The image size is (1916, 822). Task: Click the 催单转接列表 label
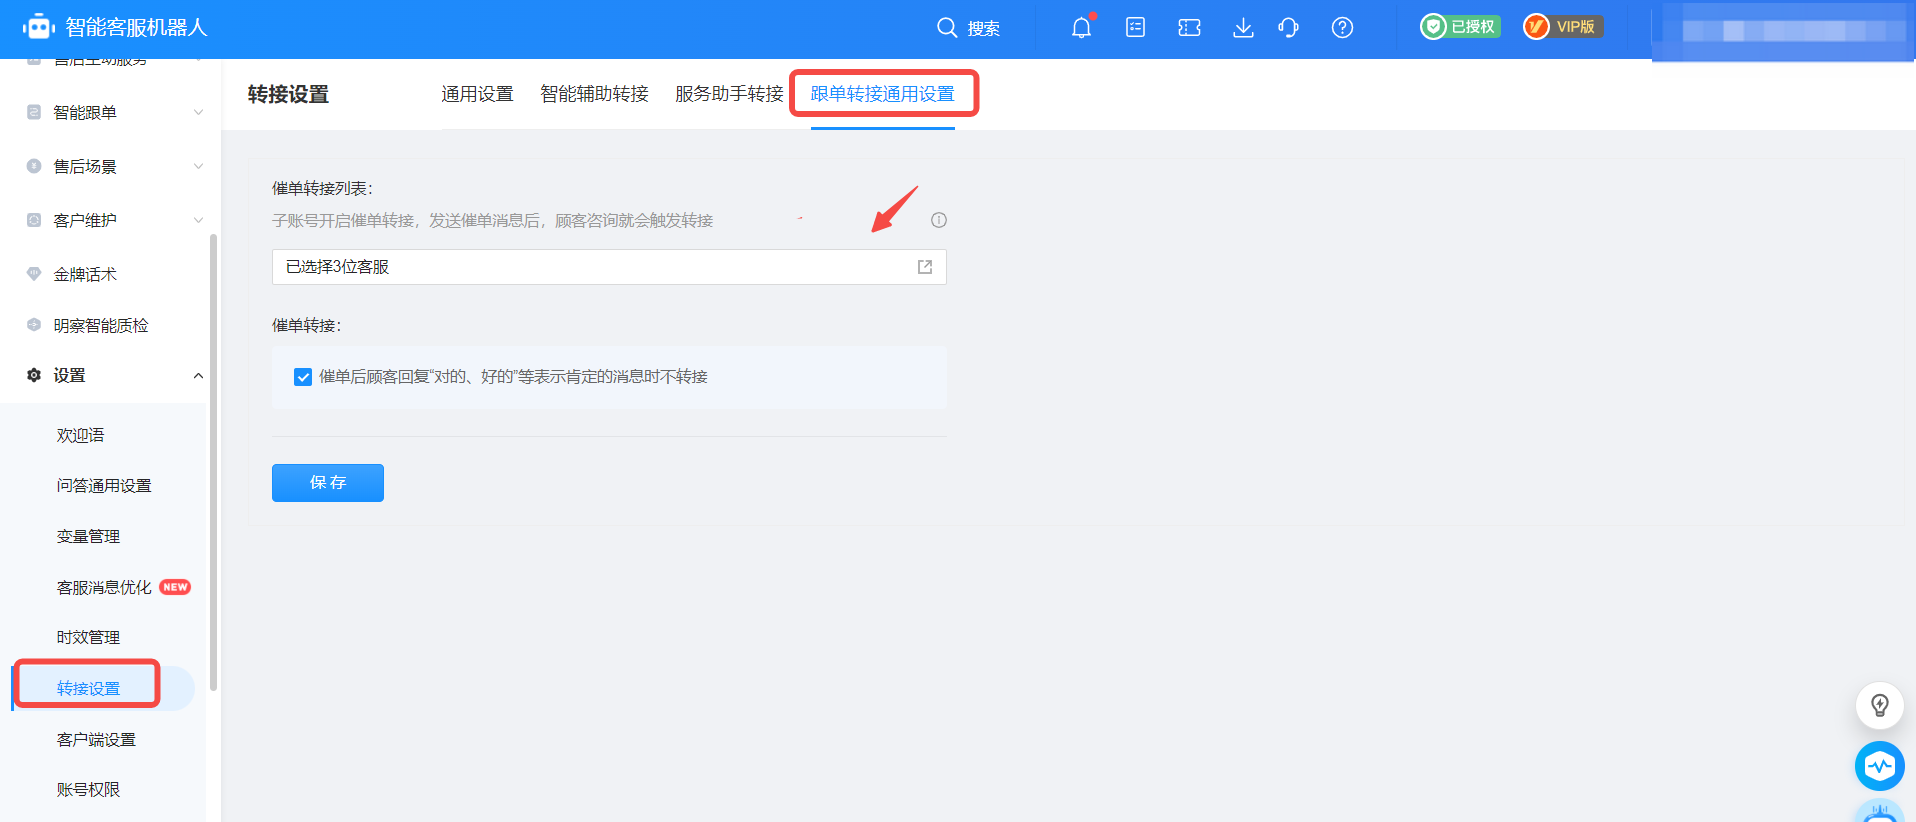click(x=322, y=189)
